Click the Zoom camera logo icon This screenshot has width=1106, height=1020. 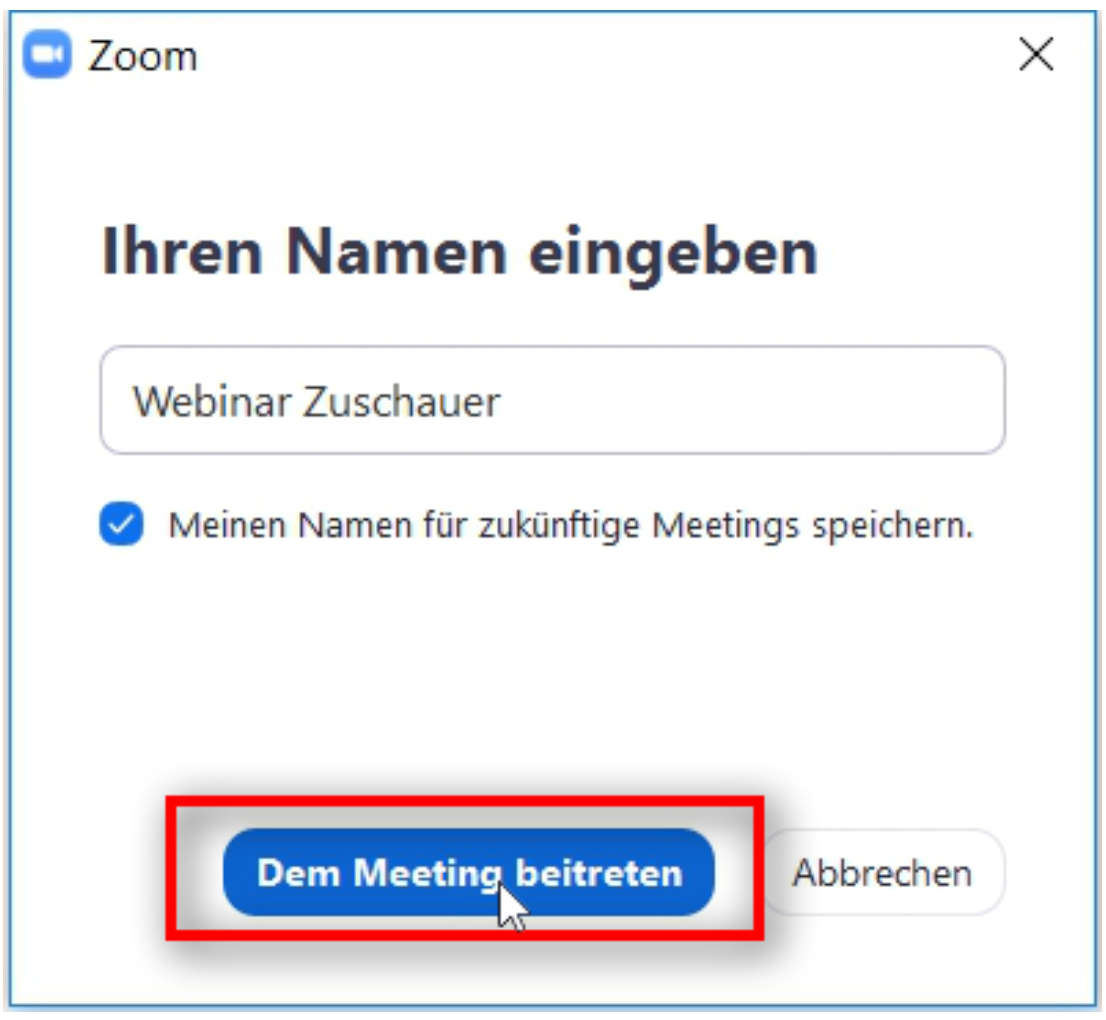(47, 54)
